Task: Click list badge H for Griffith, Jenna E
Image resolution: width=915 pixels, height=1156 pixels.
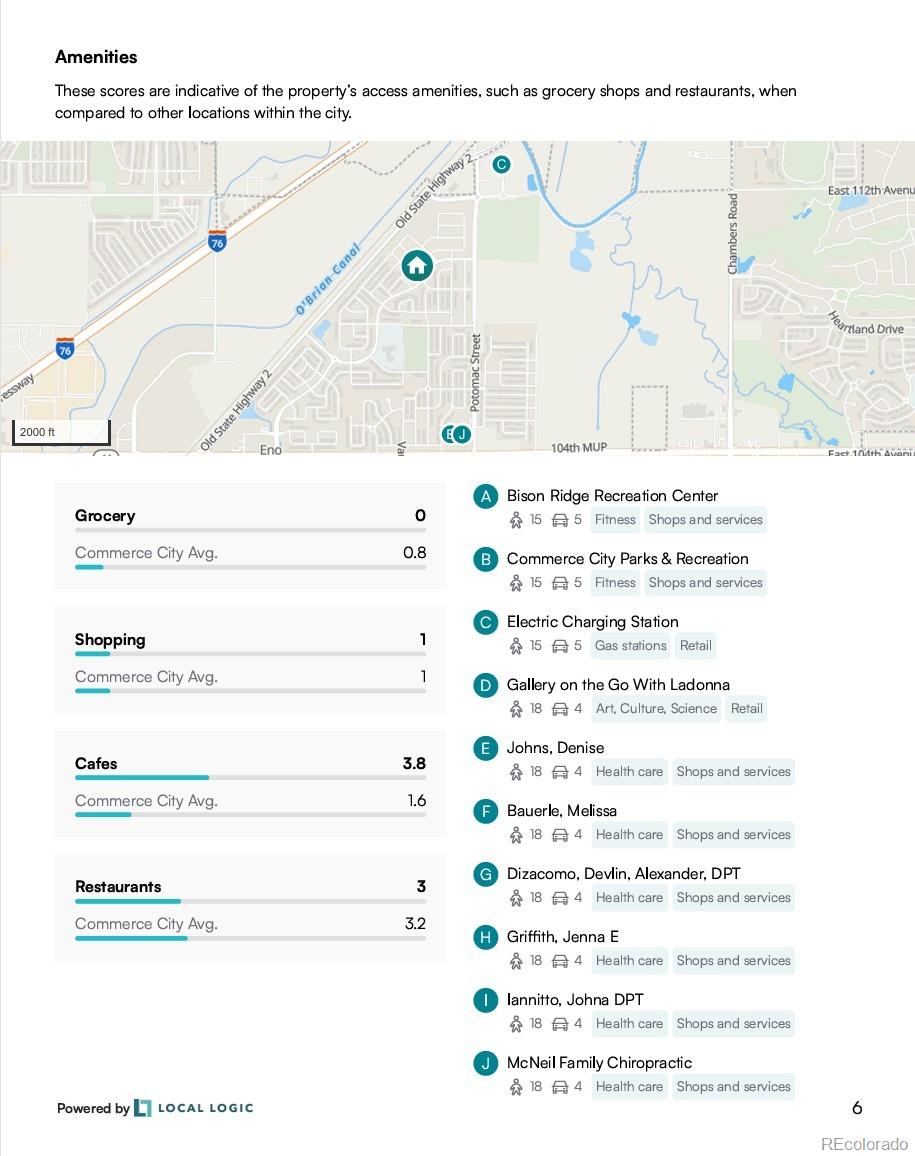Action: point(485,938)
